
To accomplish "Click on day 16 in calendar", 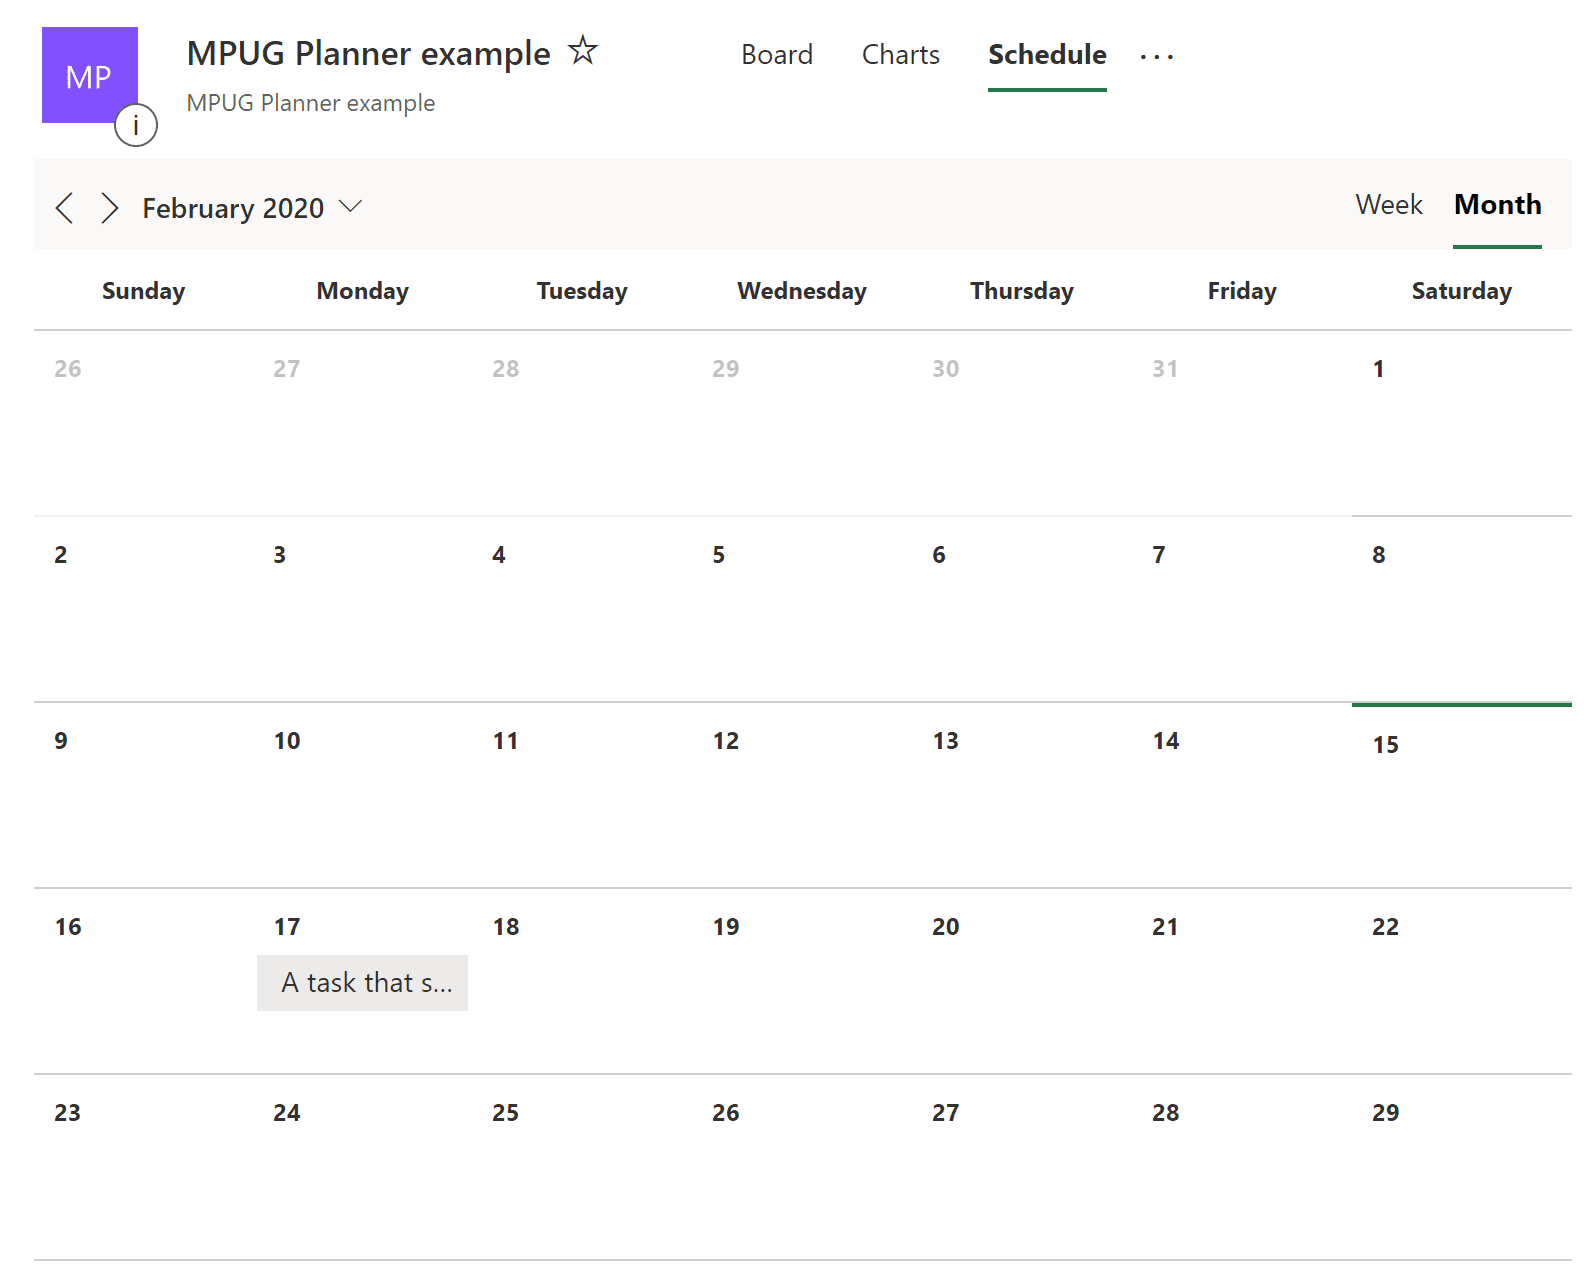I will (68, 927).
